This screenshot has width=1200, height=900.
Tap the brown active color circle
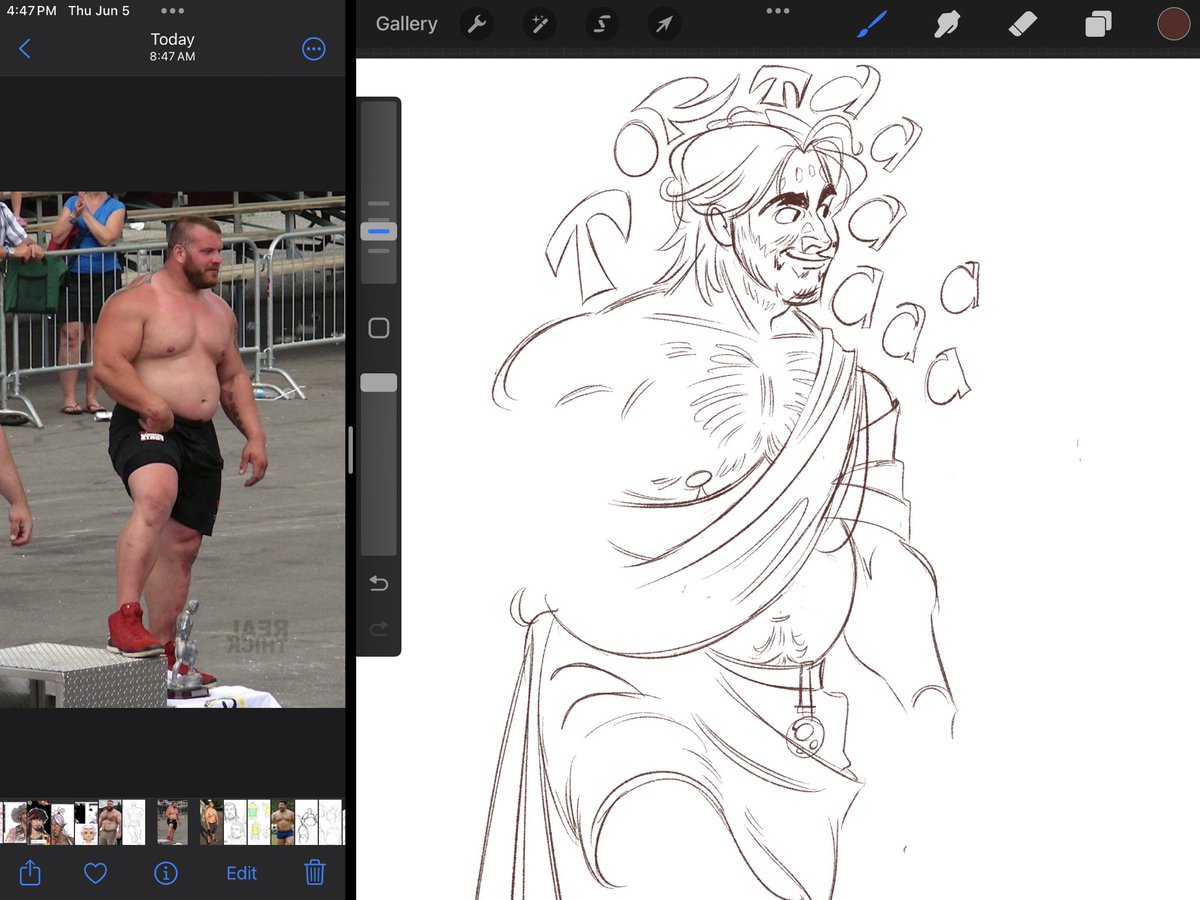click(1173, 24)
